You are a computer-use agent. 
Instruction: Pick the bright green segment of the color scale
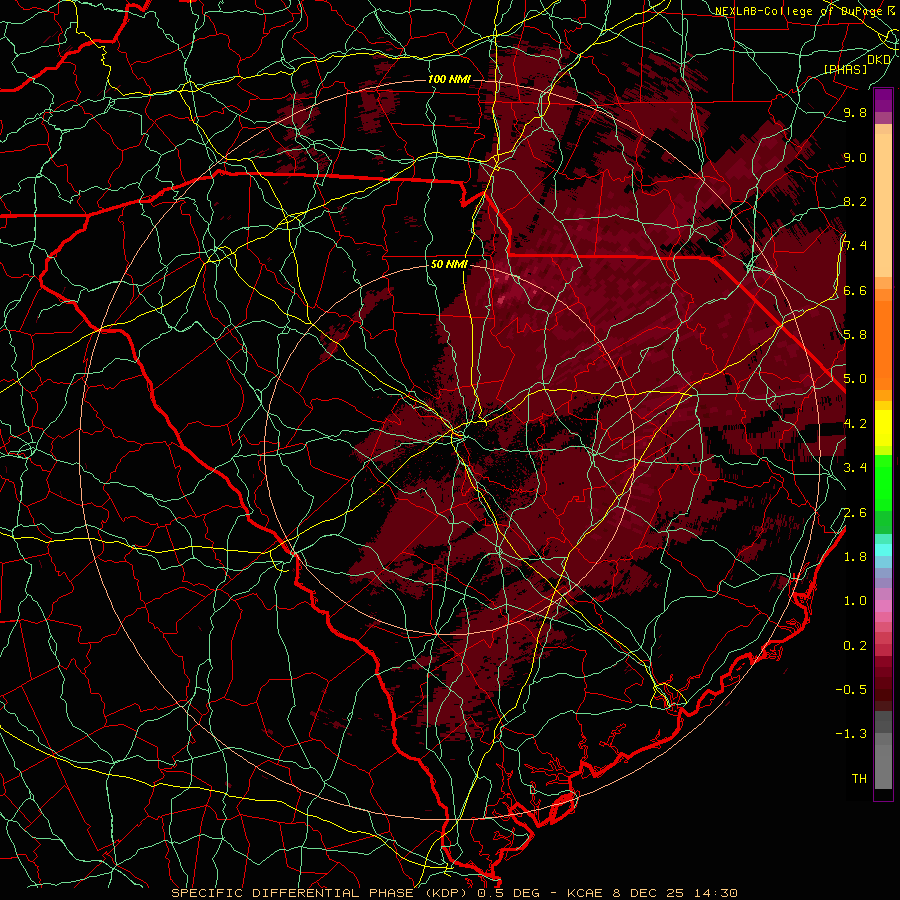point(883,481)
